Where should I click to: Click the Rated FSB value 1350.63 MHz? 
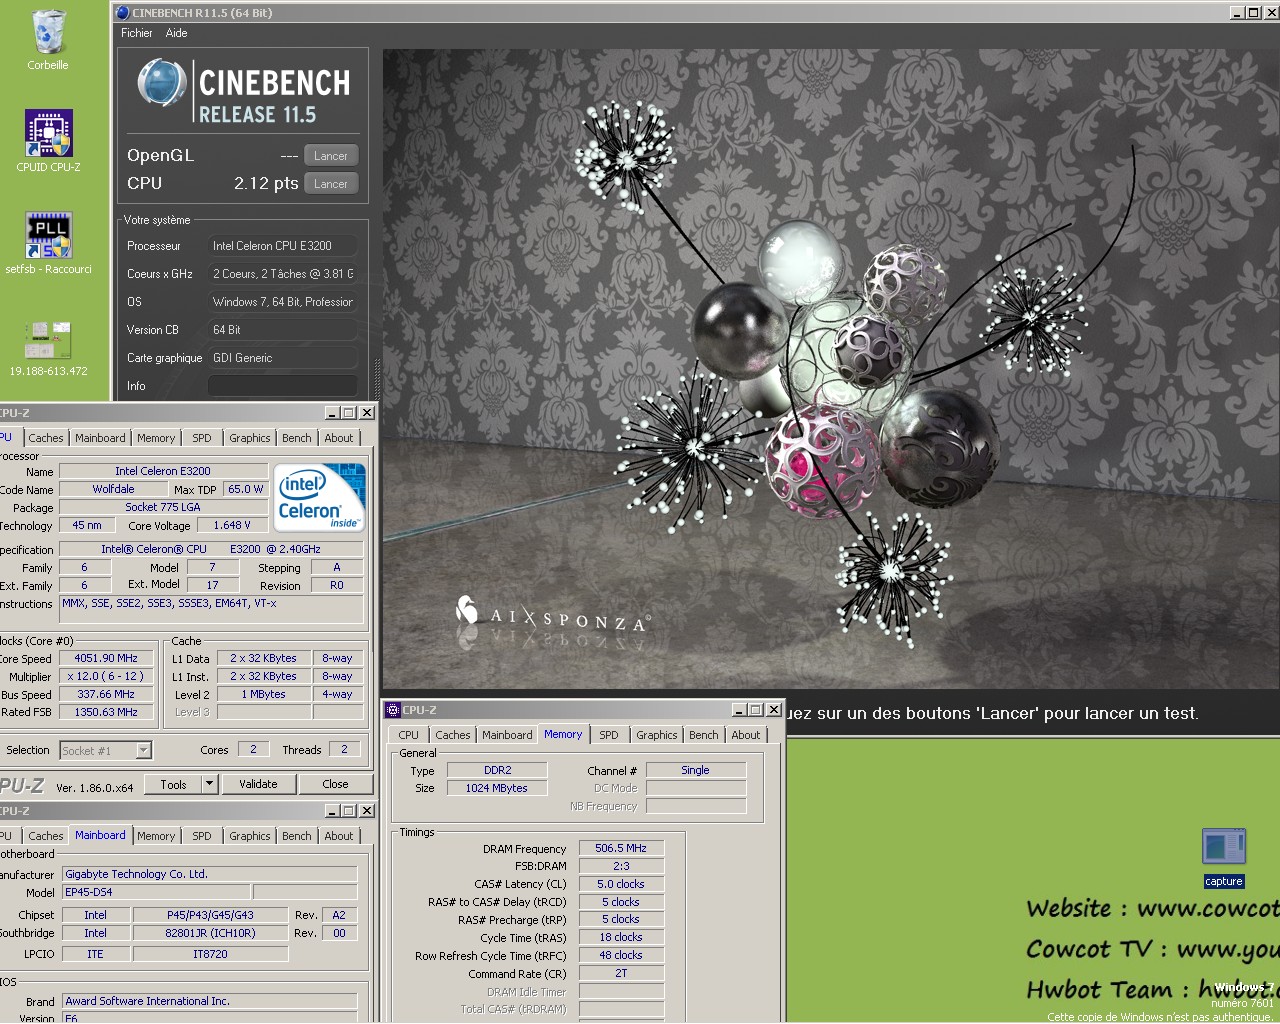106,712
